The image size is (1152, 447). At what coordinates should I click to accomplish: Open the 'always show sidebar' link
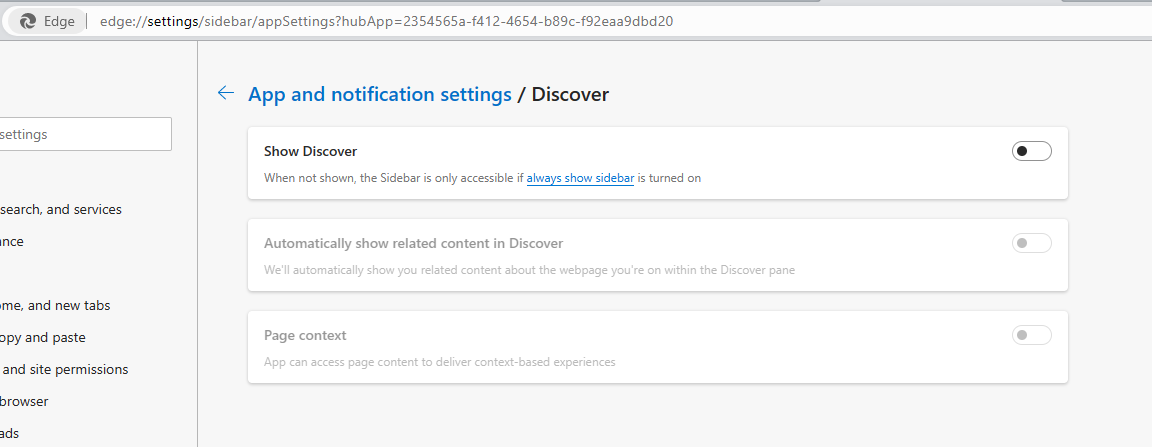580,178
